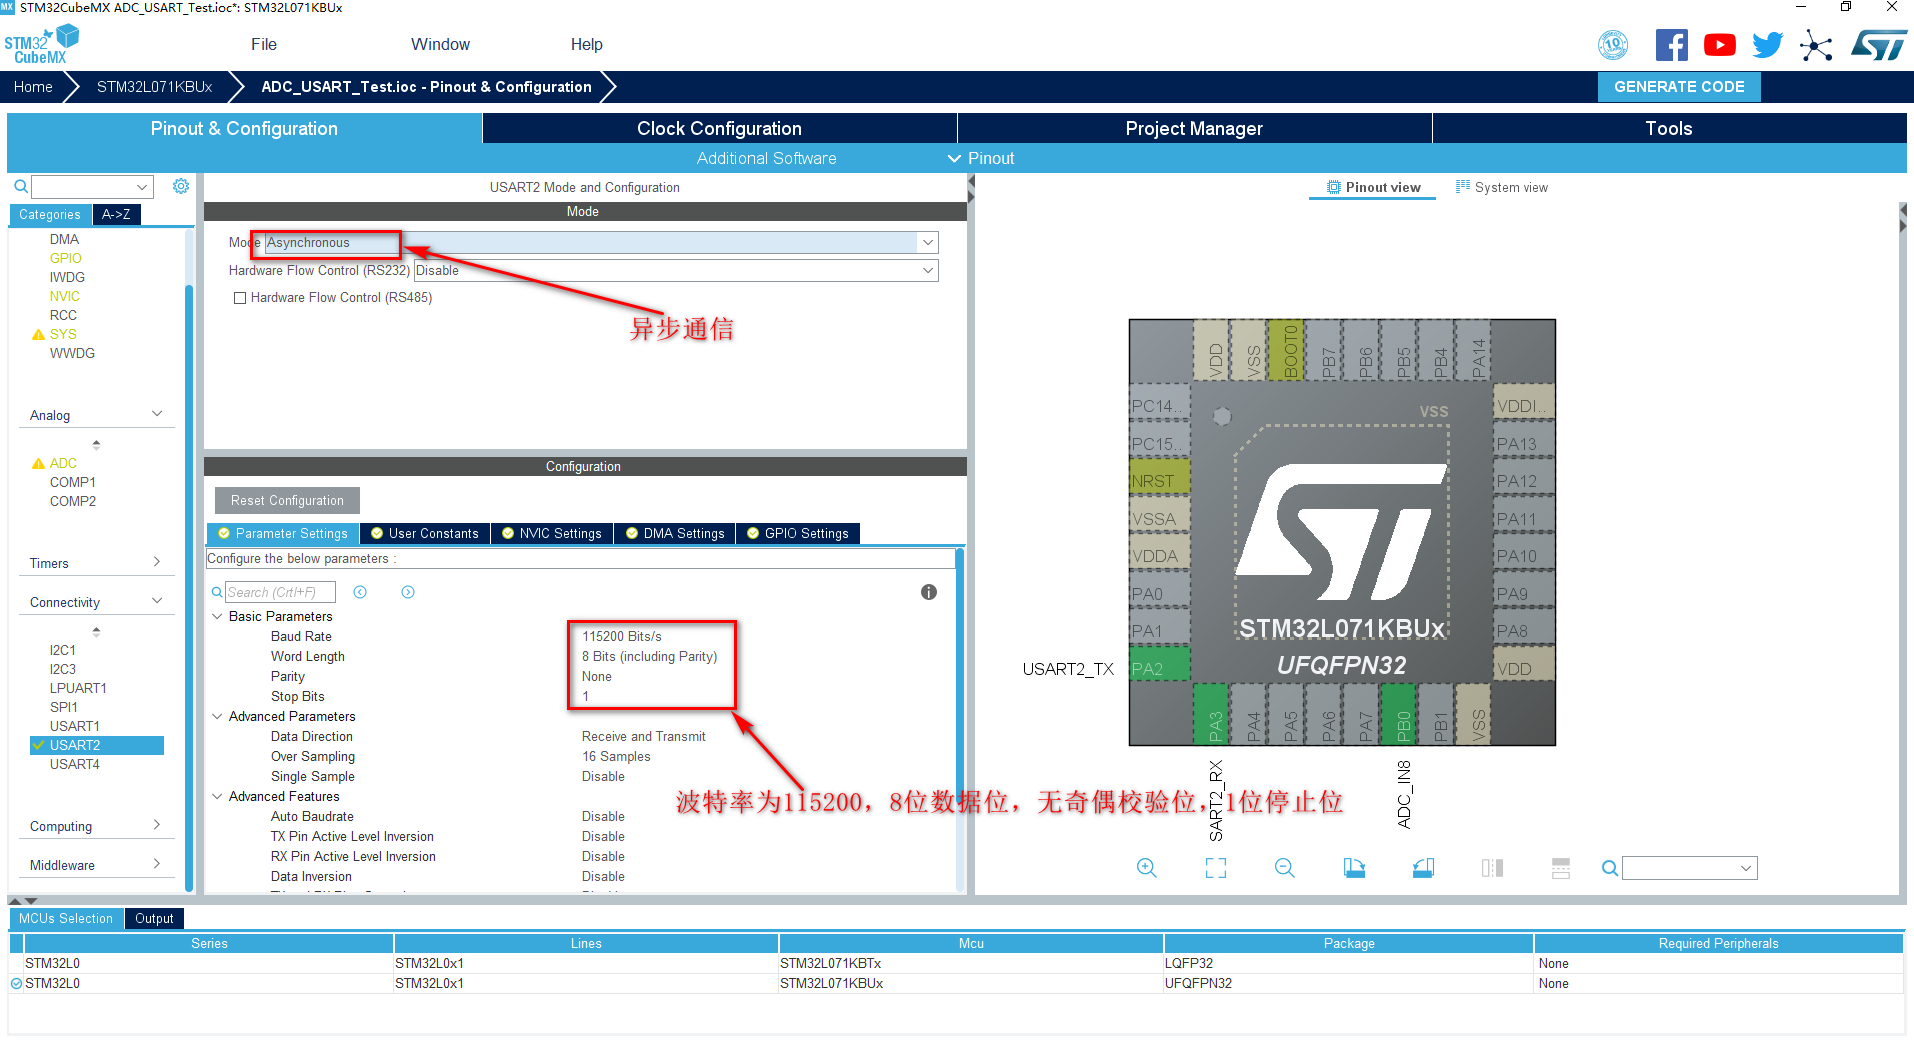Open the category settings gear icon
The height and width of the screenshot is (1046, 1914).
pyautogui.click(x=181, y=186)
